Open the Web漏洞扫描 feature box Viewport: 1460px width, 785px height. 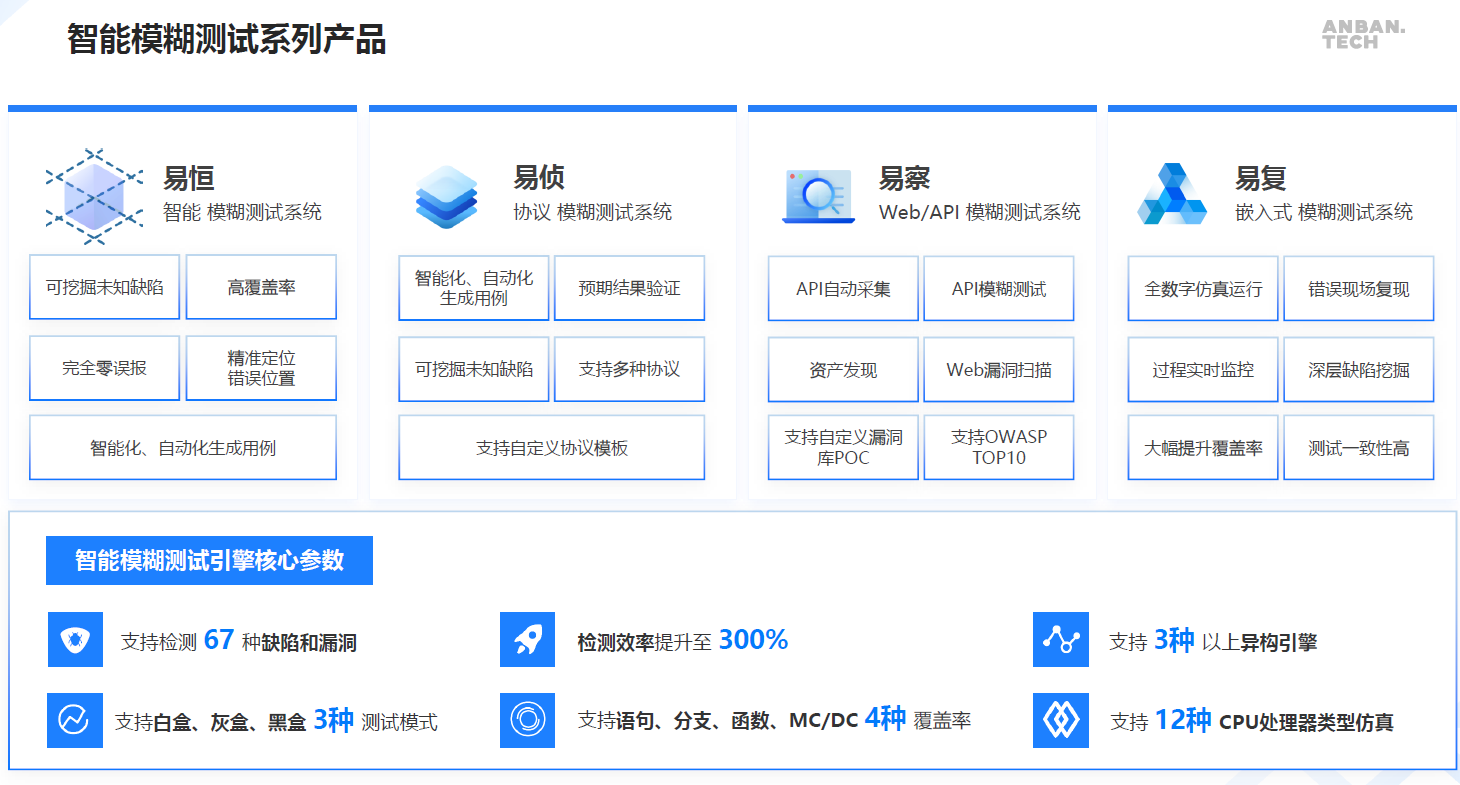(x=998, y=370)
